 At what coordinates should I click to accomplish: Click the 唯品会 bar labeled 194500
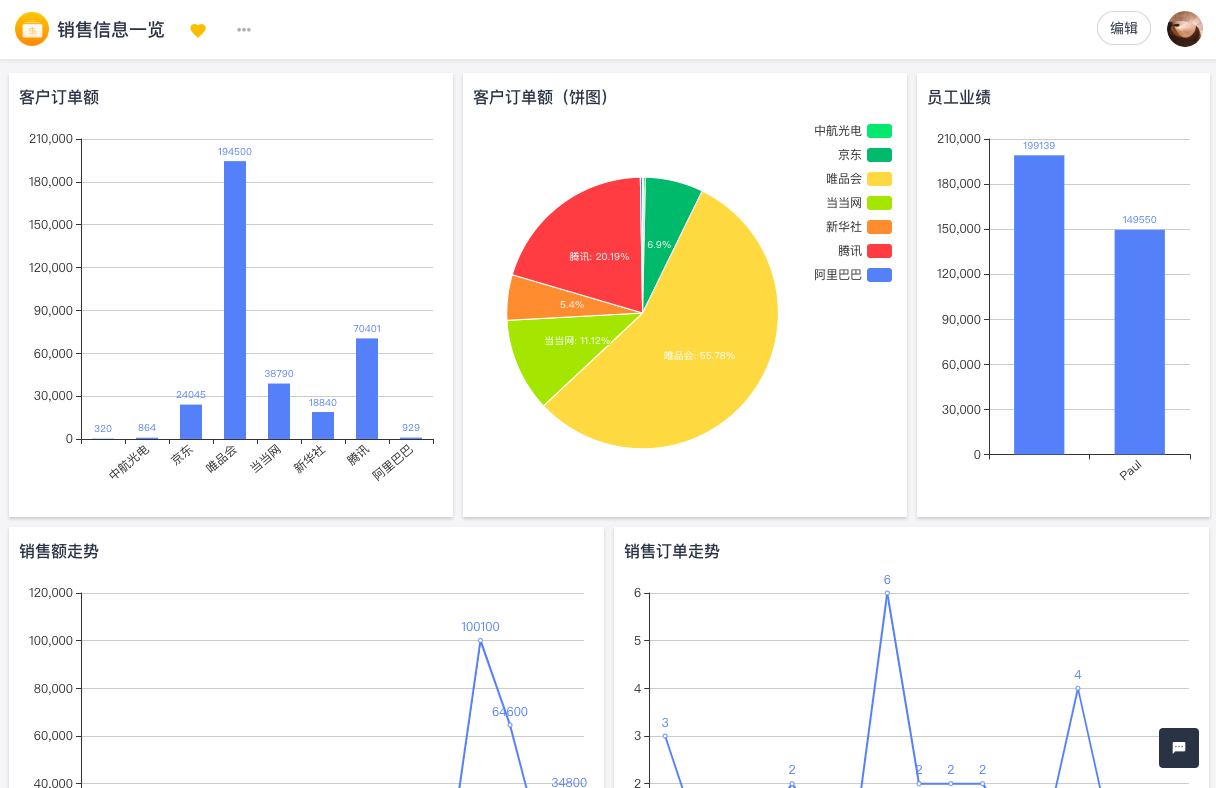pyautogui.click(x=235, y=300)
